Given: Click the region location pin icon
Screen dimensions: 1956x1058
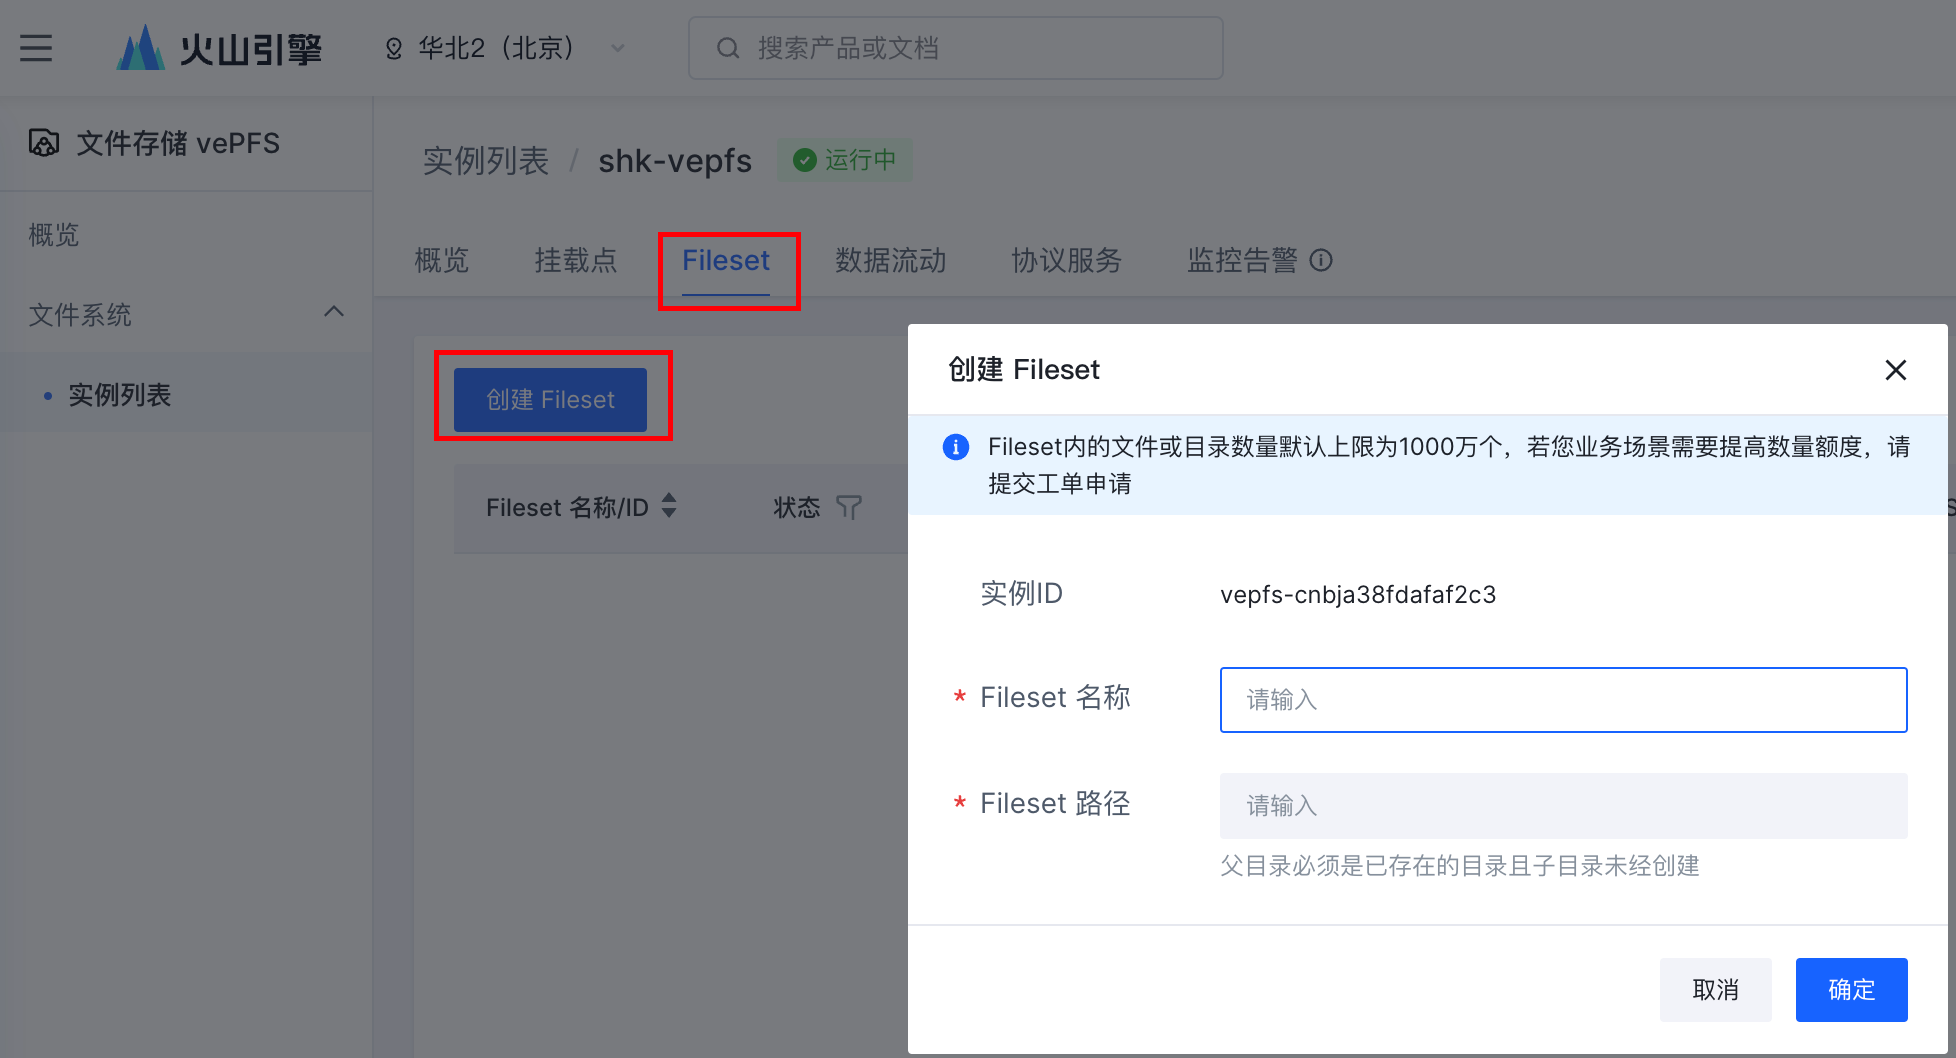Looking at the screenshot, I should point(394,49).
